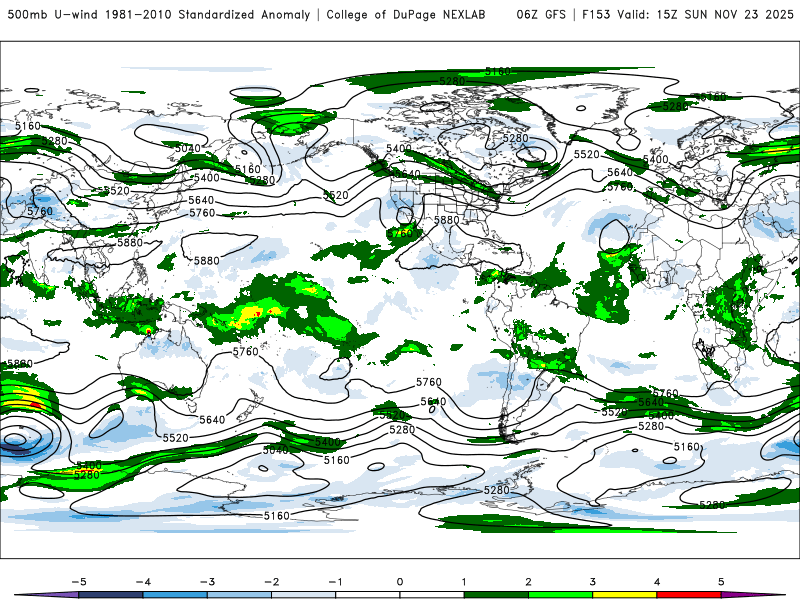Click the dark green 1 to 2 colorbar segment
Image resolution: width=800 pixels, height=600 pixels.
click(x=496, y=595)
